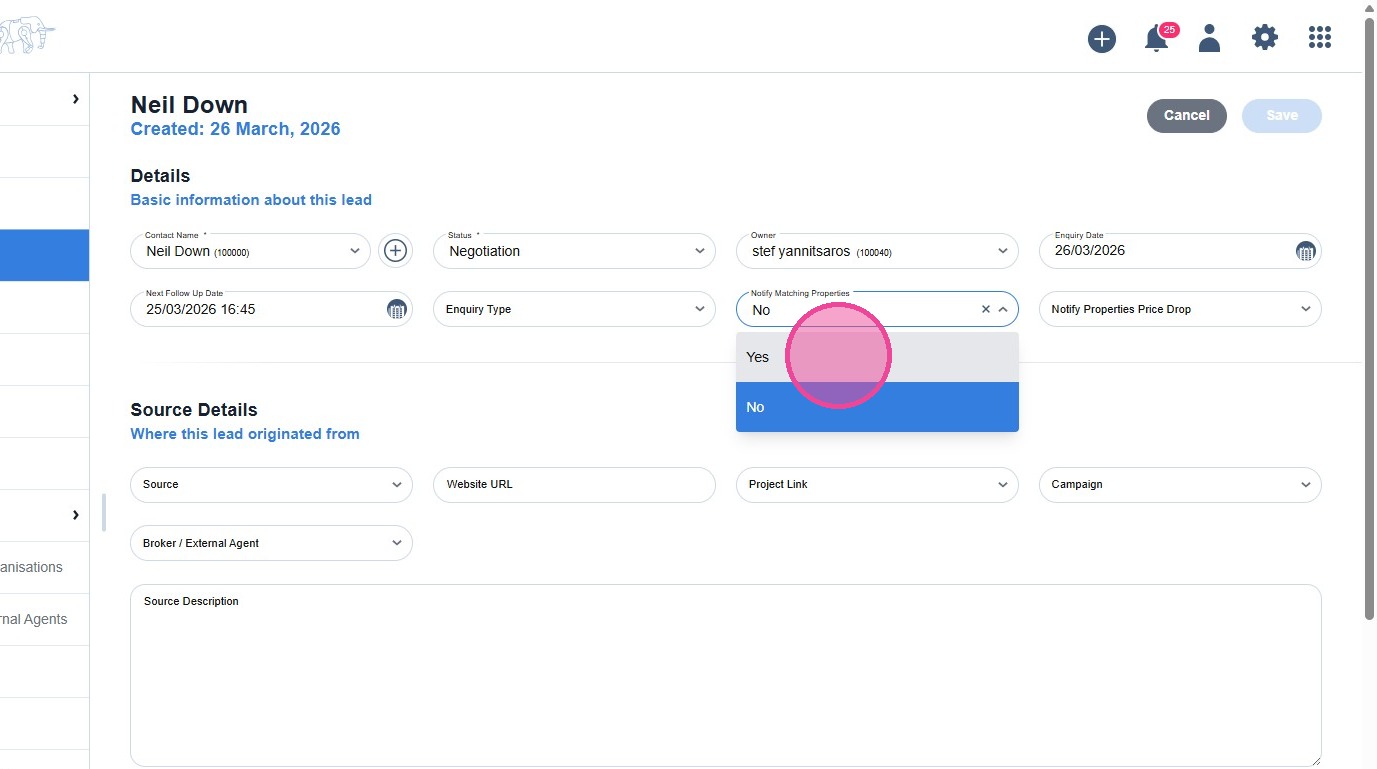Click the Save button

pos(1282,115)
